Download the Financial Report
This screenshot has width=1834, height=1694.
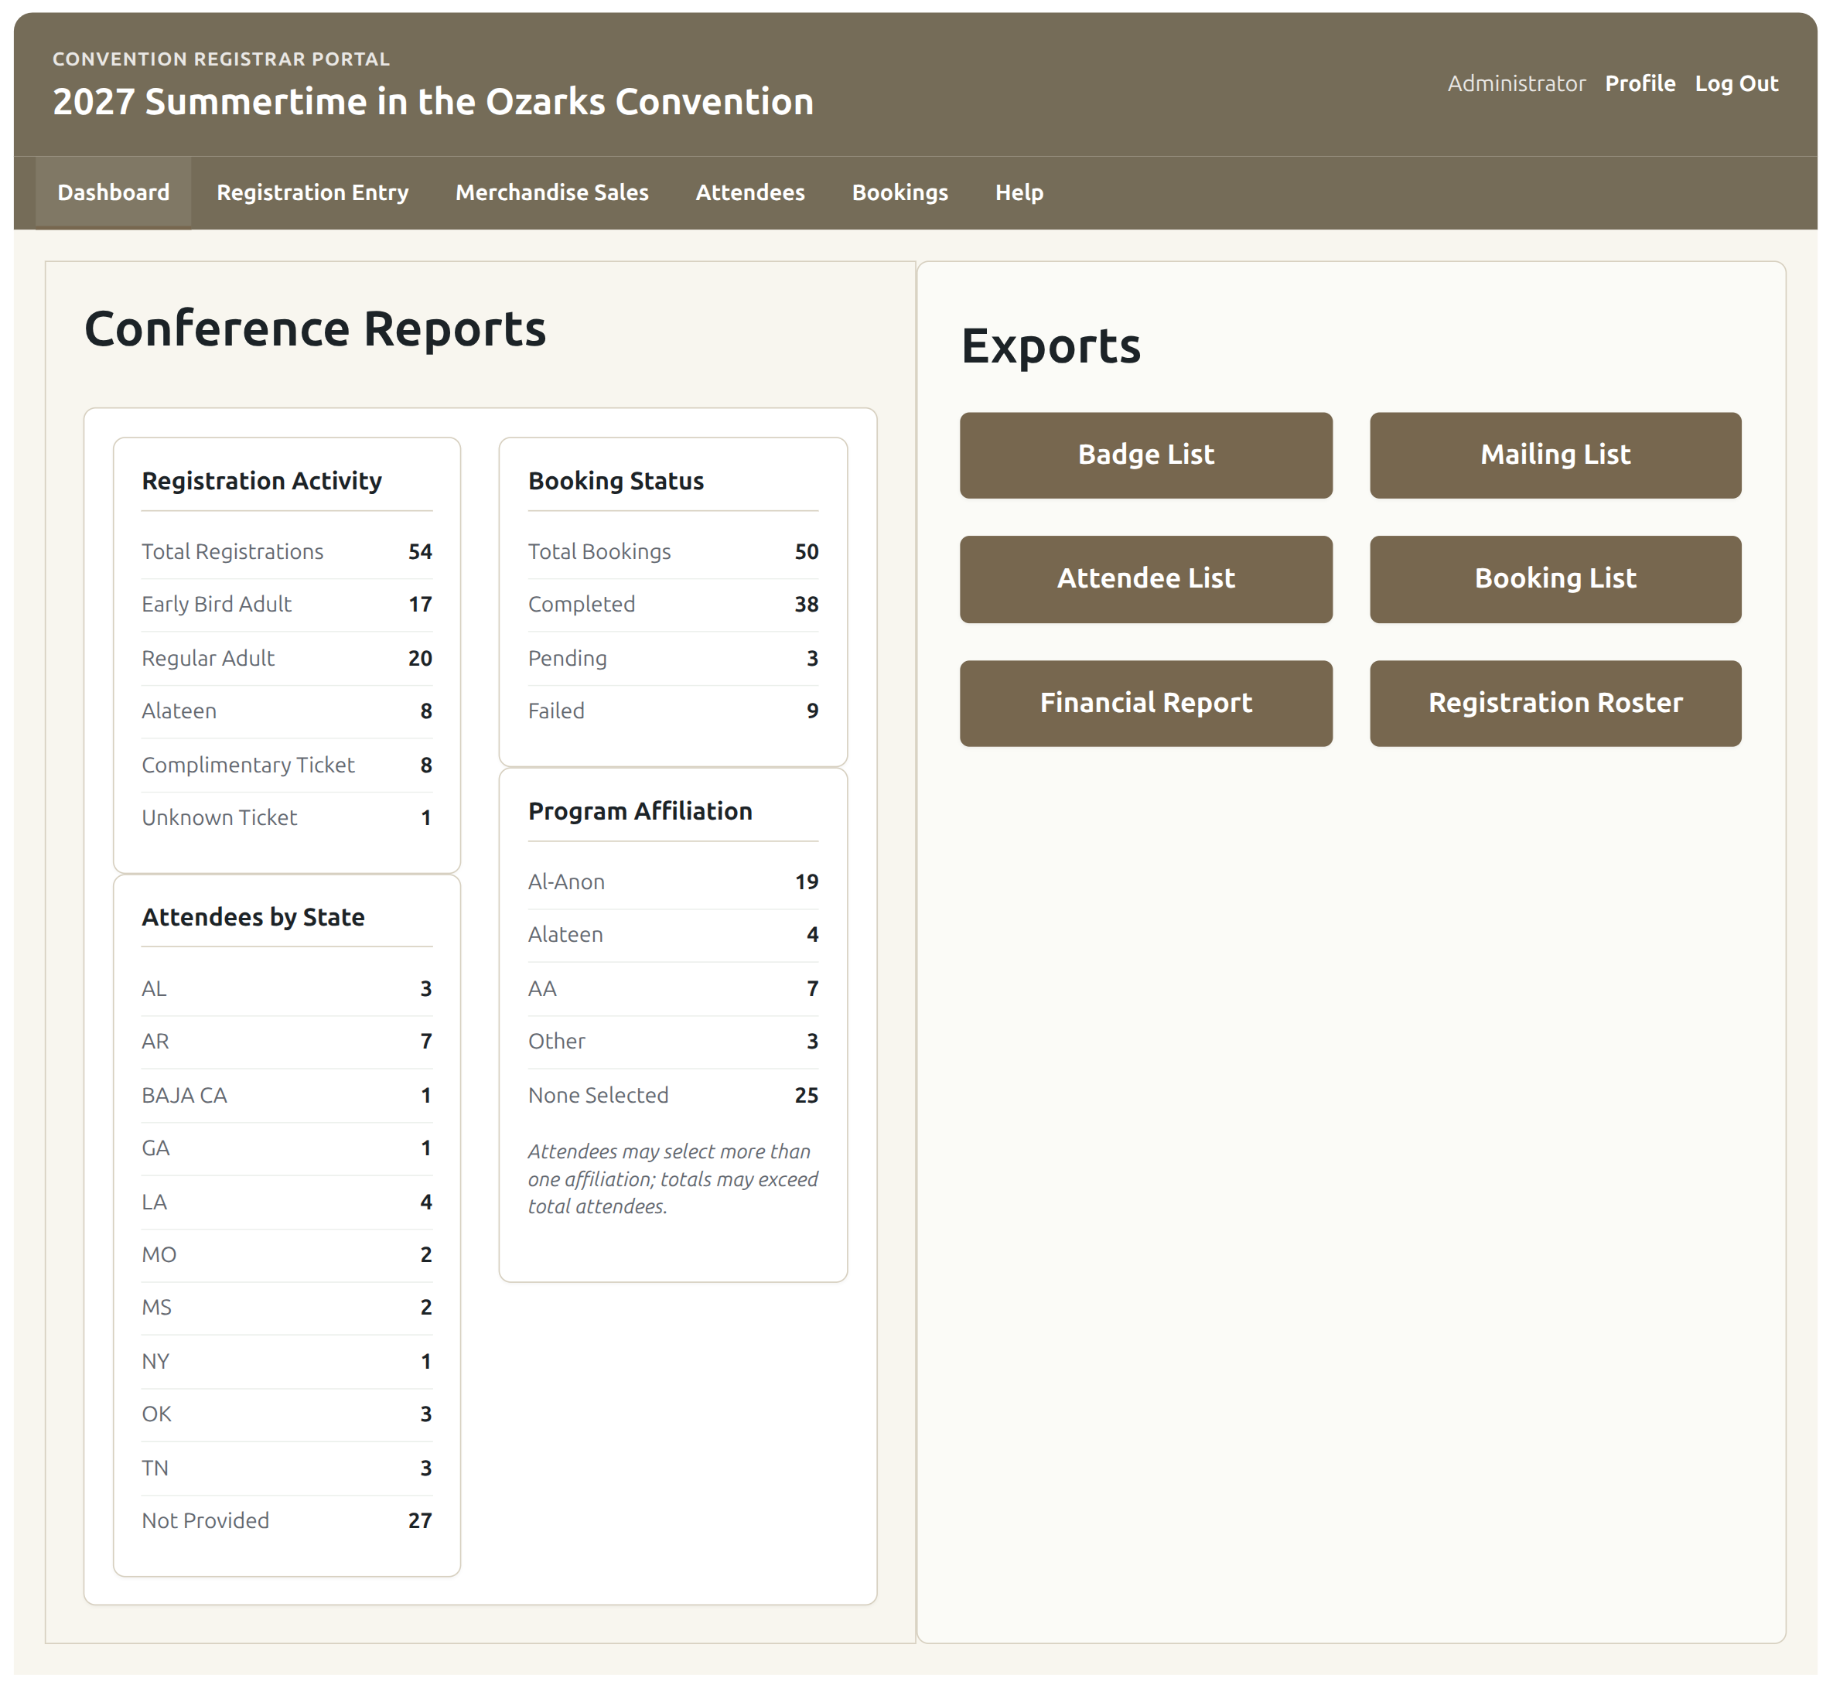(x=1146, y=703)
